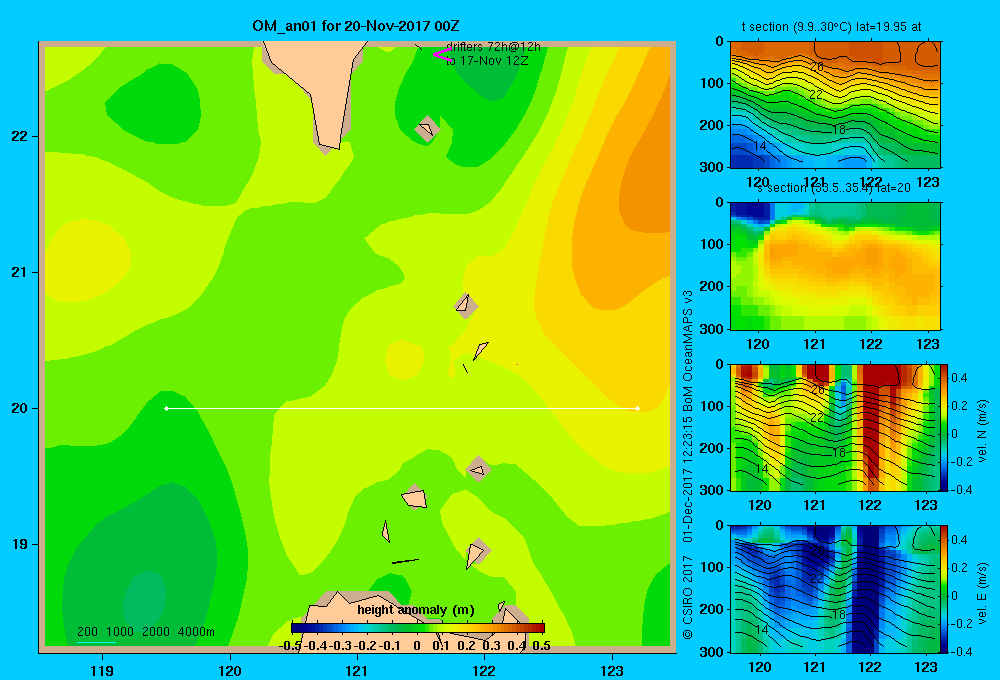1000x680 pixels.
Task: Open the salinity section panel
Action: (835, 266)
